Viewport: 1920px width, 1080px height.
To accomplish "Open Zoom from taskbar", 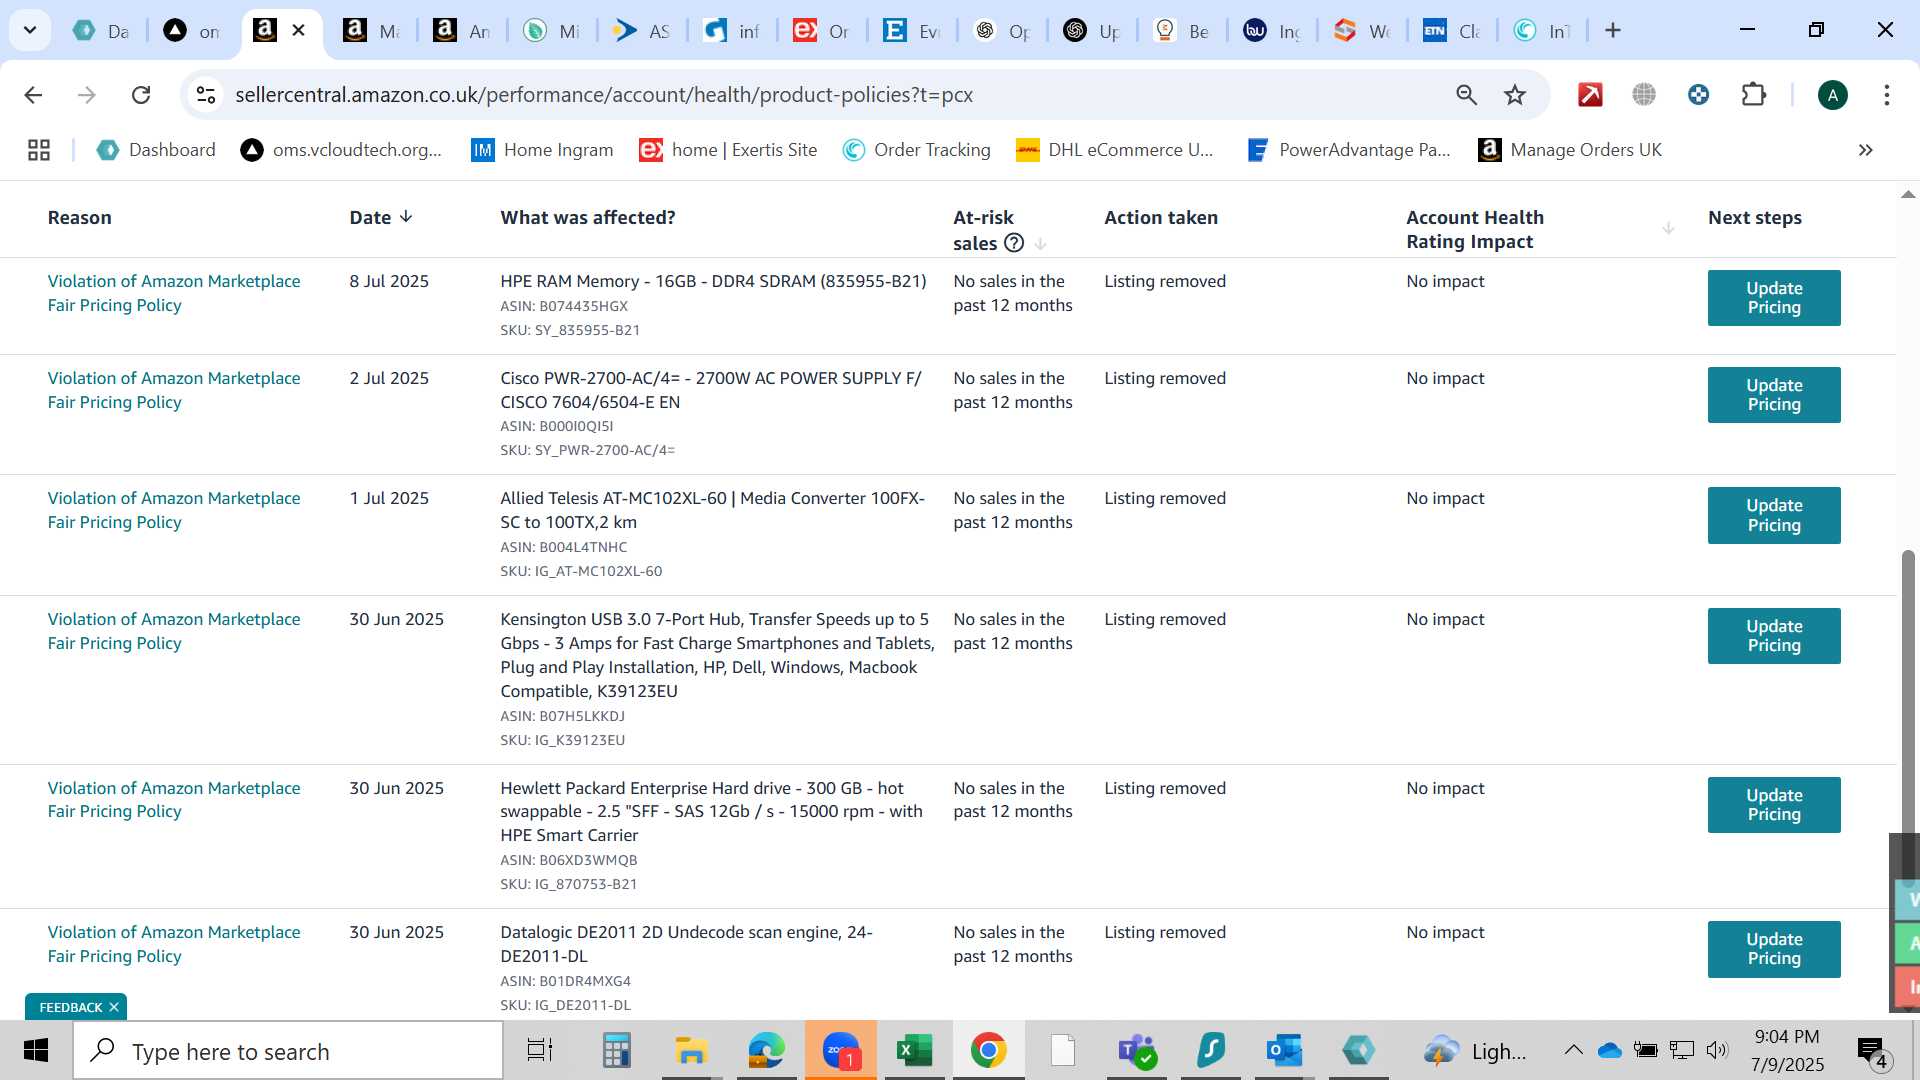I will point(841,1051).
